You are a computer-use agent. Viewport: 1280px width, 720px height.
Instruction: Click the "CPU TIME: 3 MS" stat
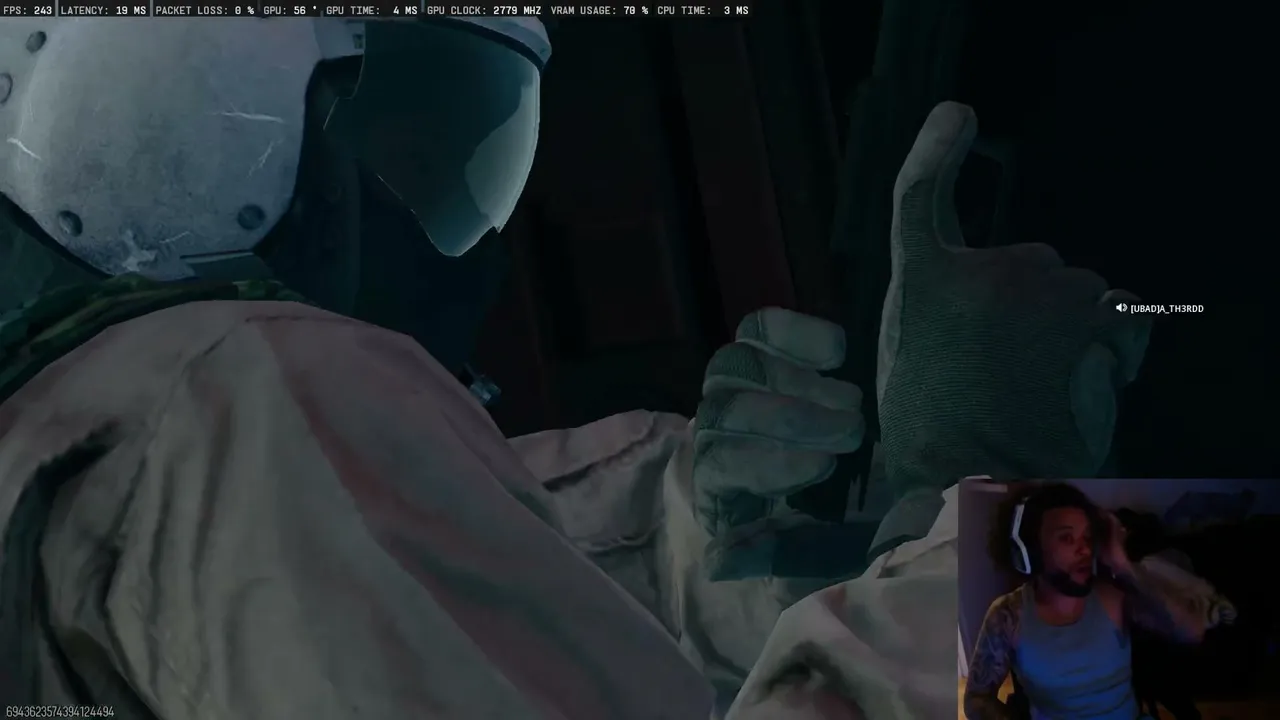[703, 10]
